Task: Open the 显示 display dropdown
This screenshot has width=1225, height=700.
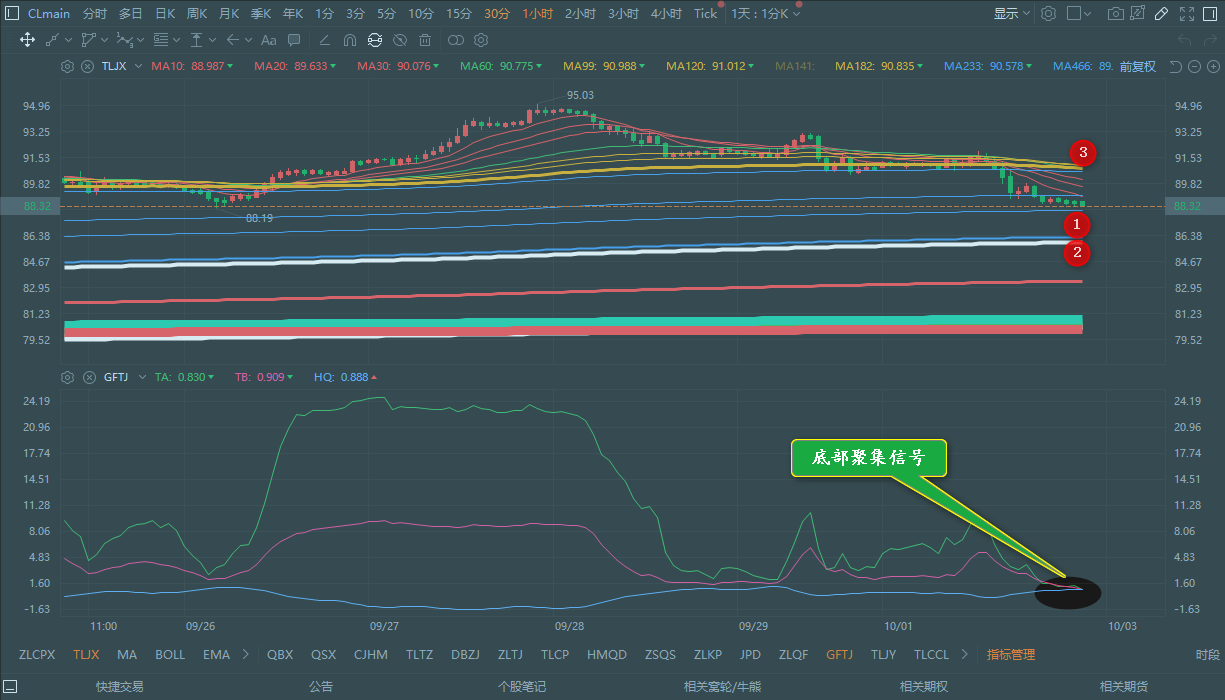Action: tap(1011, 14)
